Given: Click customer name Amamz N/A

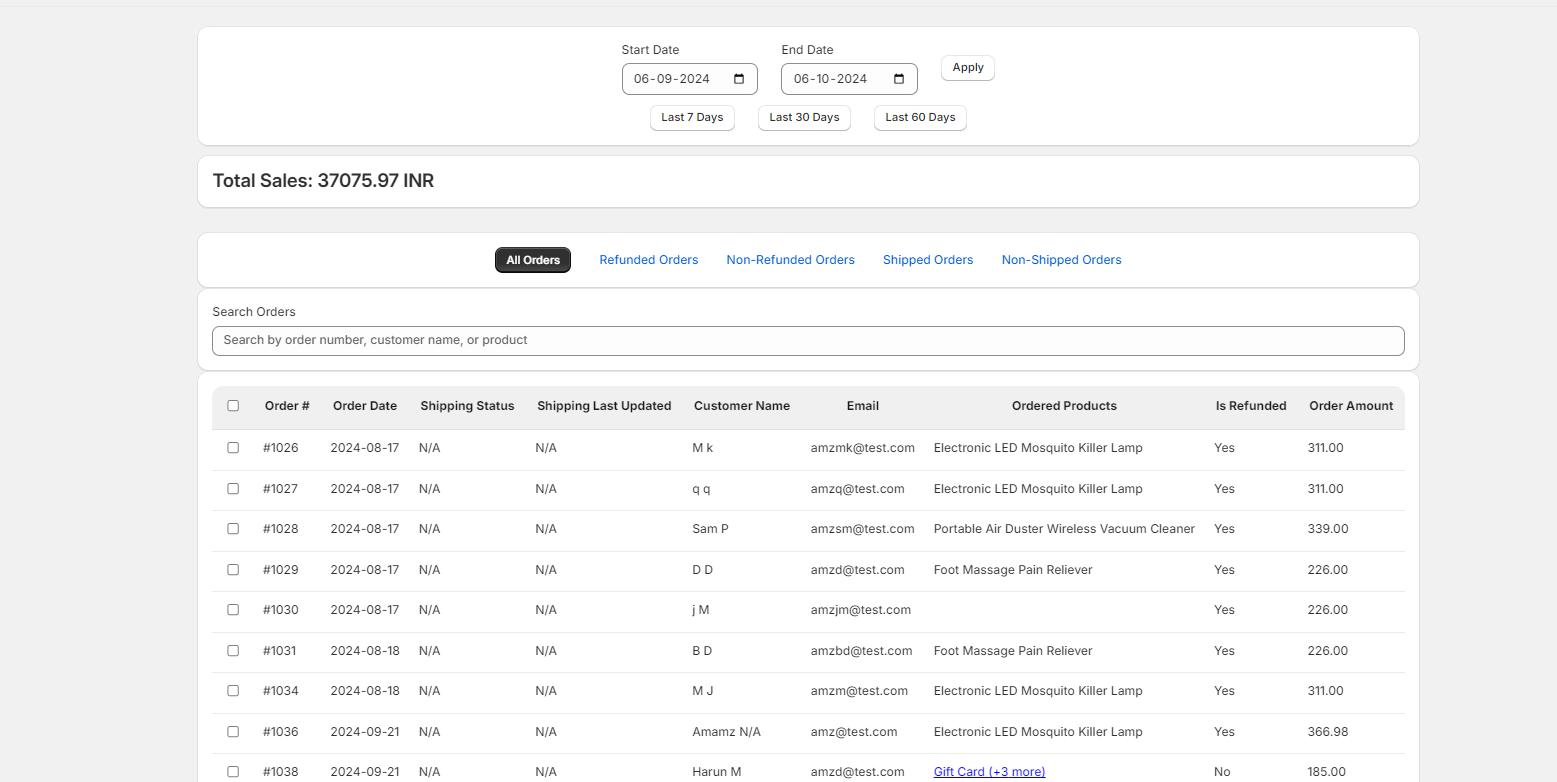Looking at the screenshot, I should point(726,732).
